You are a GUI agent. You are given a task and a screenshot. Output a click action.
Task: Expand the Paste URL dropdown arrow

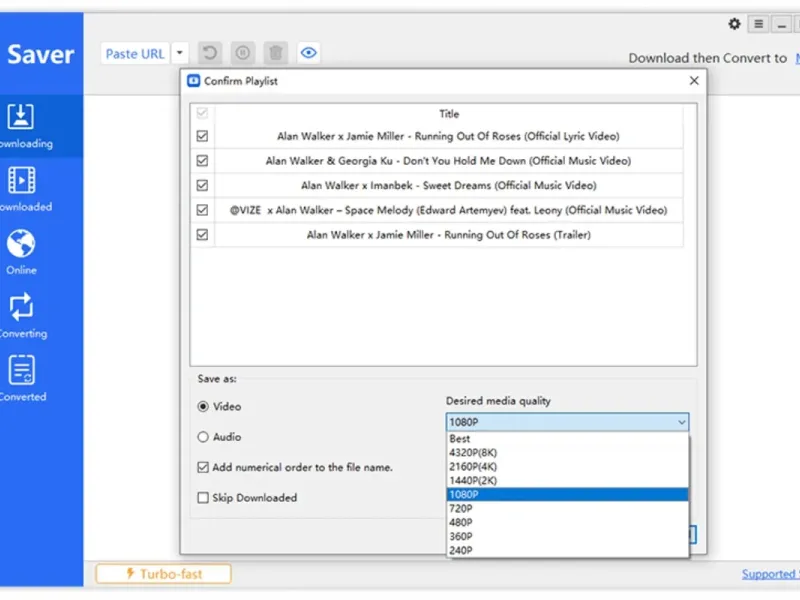pos(179,54)
